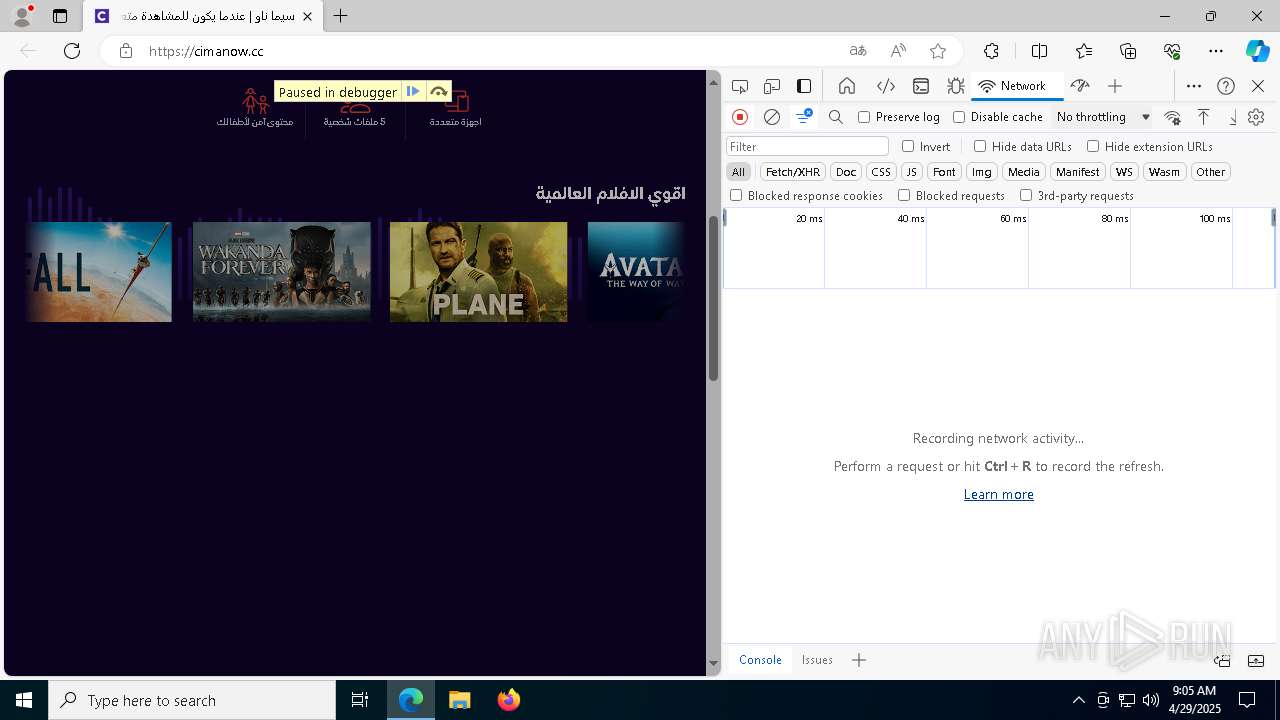This screenshot has width=1280, height=720.
Task: Export HAR file download arrow icon
Action: 1233,117
